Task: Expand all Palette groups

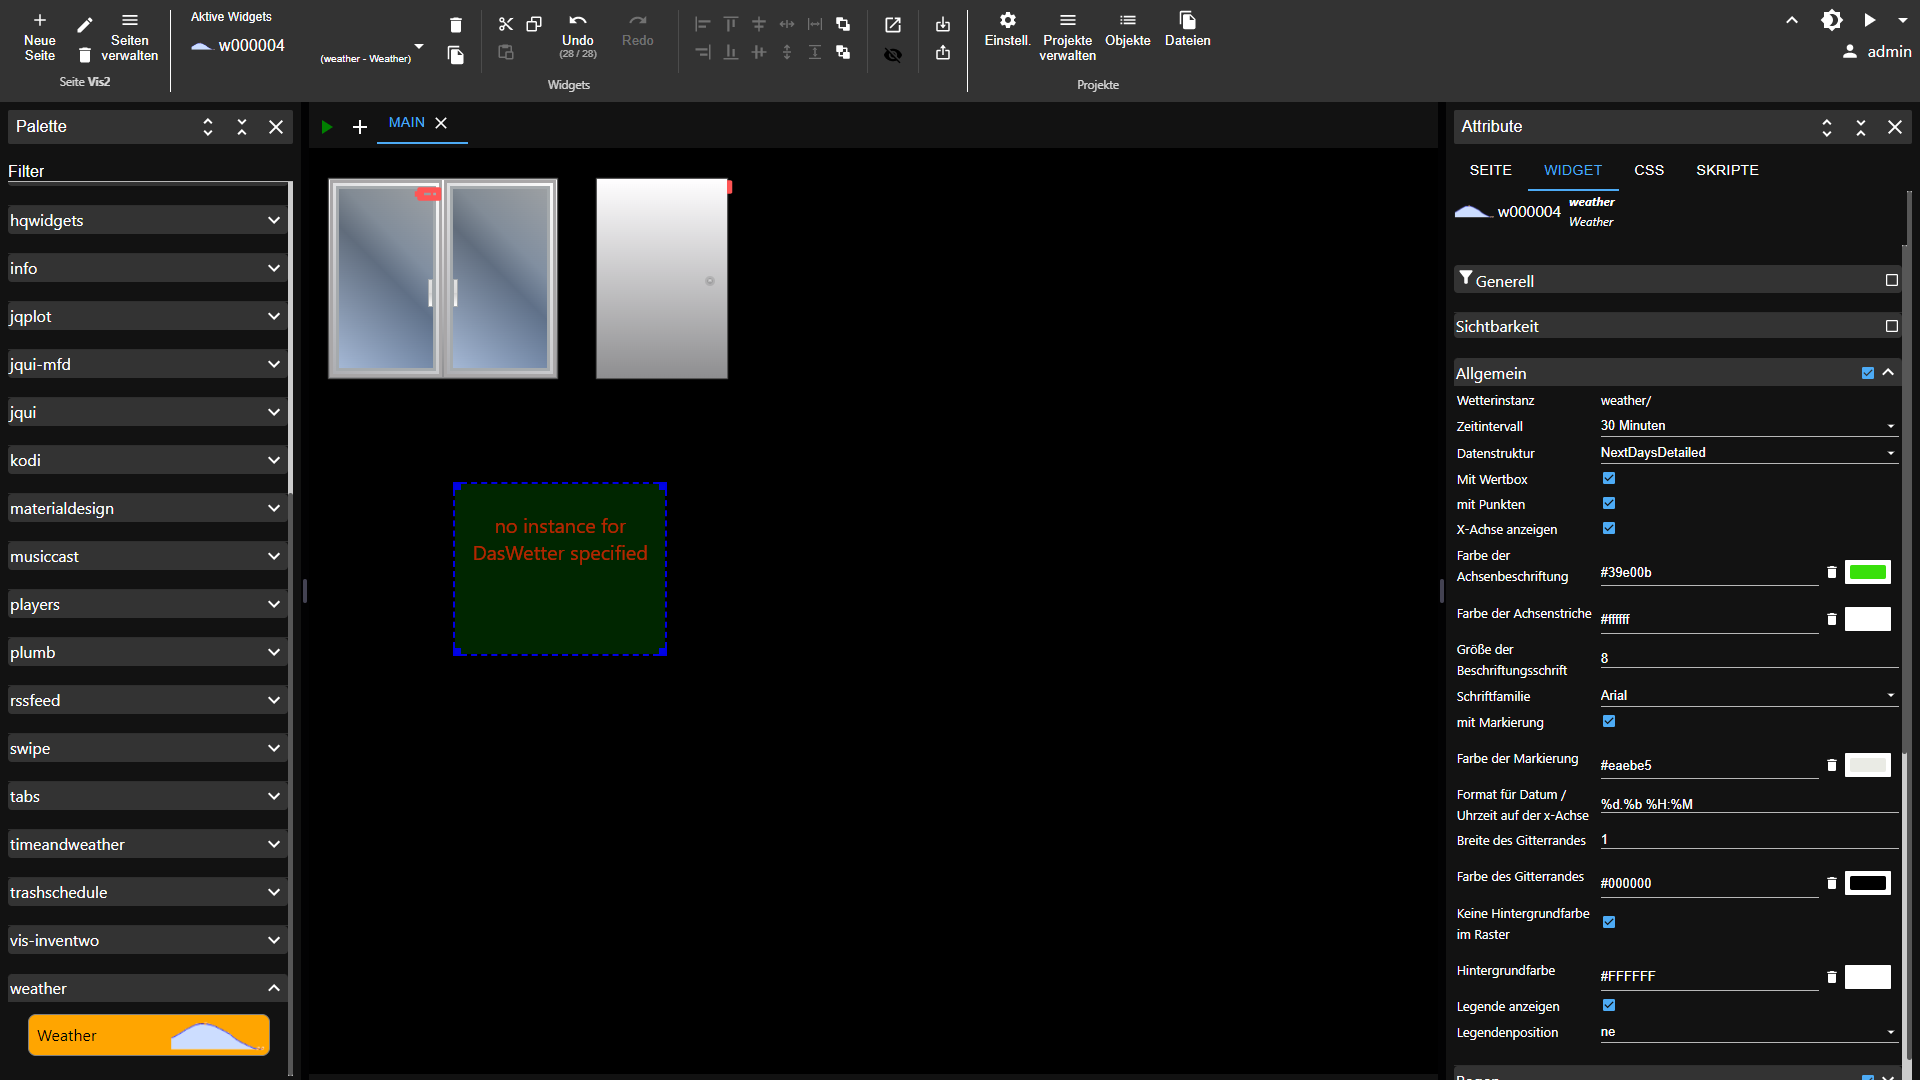Action: click(x=208, y=127)
